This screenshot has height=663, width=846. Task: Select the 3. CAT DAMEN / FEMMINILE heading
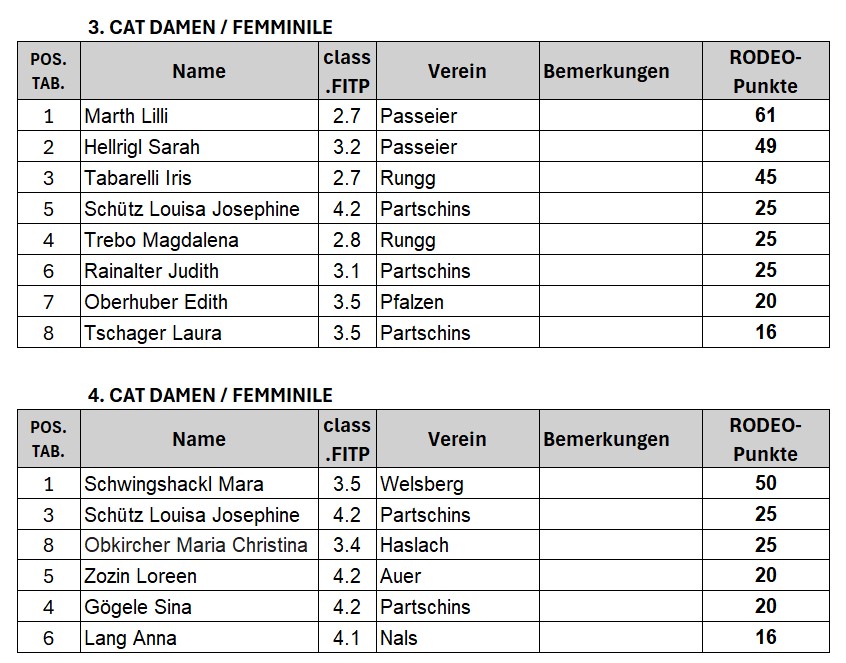click(210, 27)
